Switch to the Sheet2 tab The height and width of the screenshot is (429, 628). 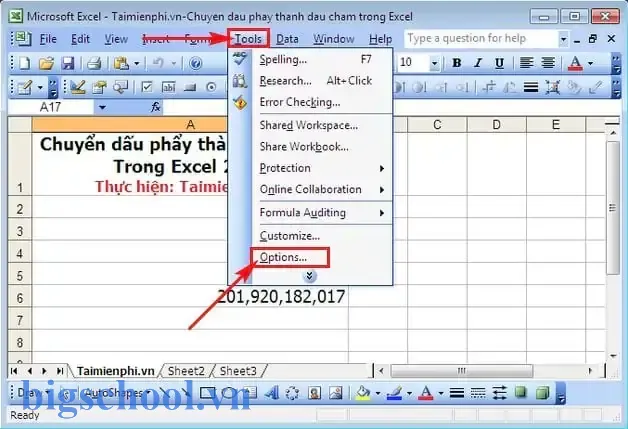coord(186,371)
